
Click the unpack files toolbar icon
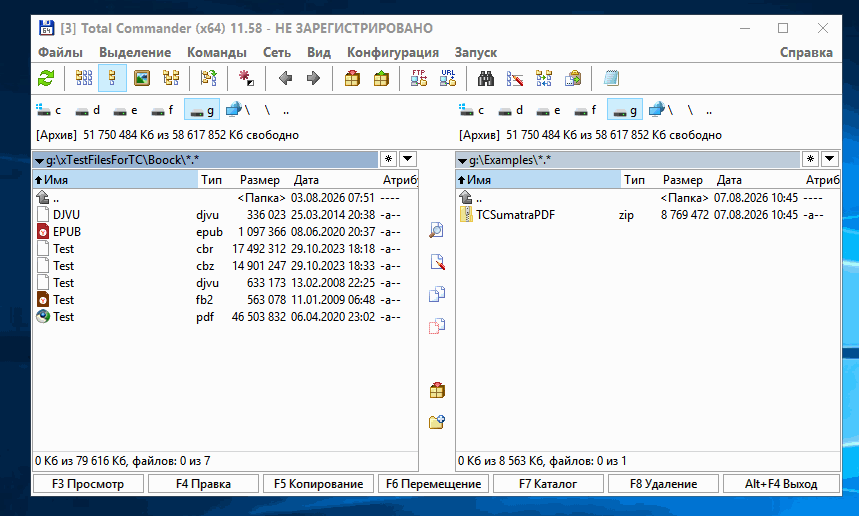click(x=381, y=78)
